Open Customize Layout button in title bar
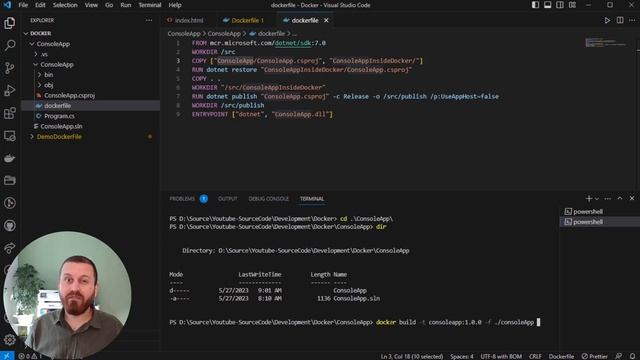 (x=572, y=5)
